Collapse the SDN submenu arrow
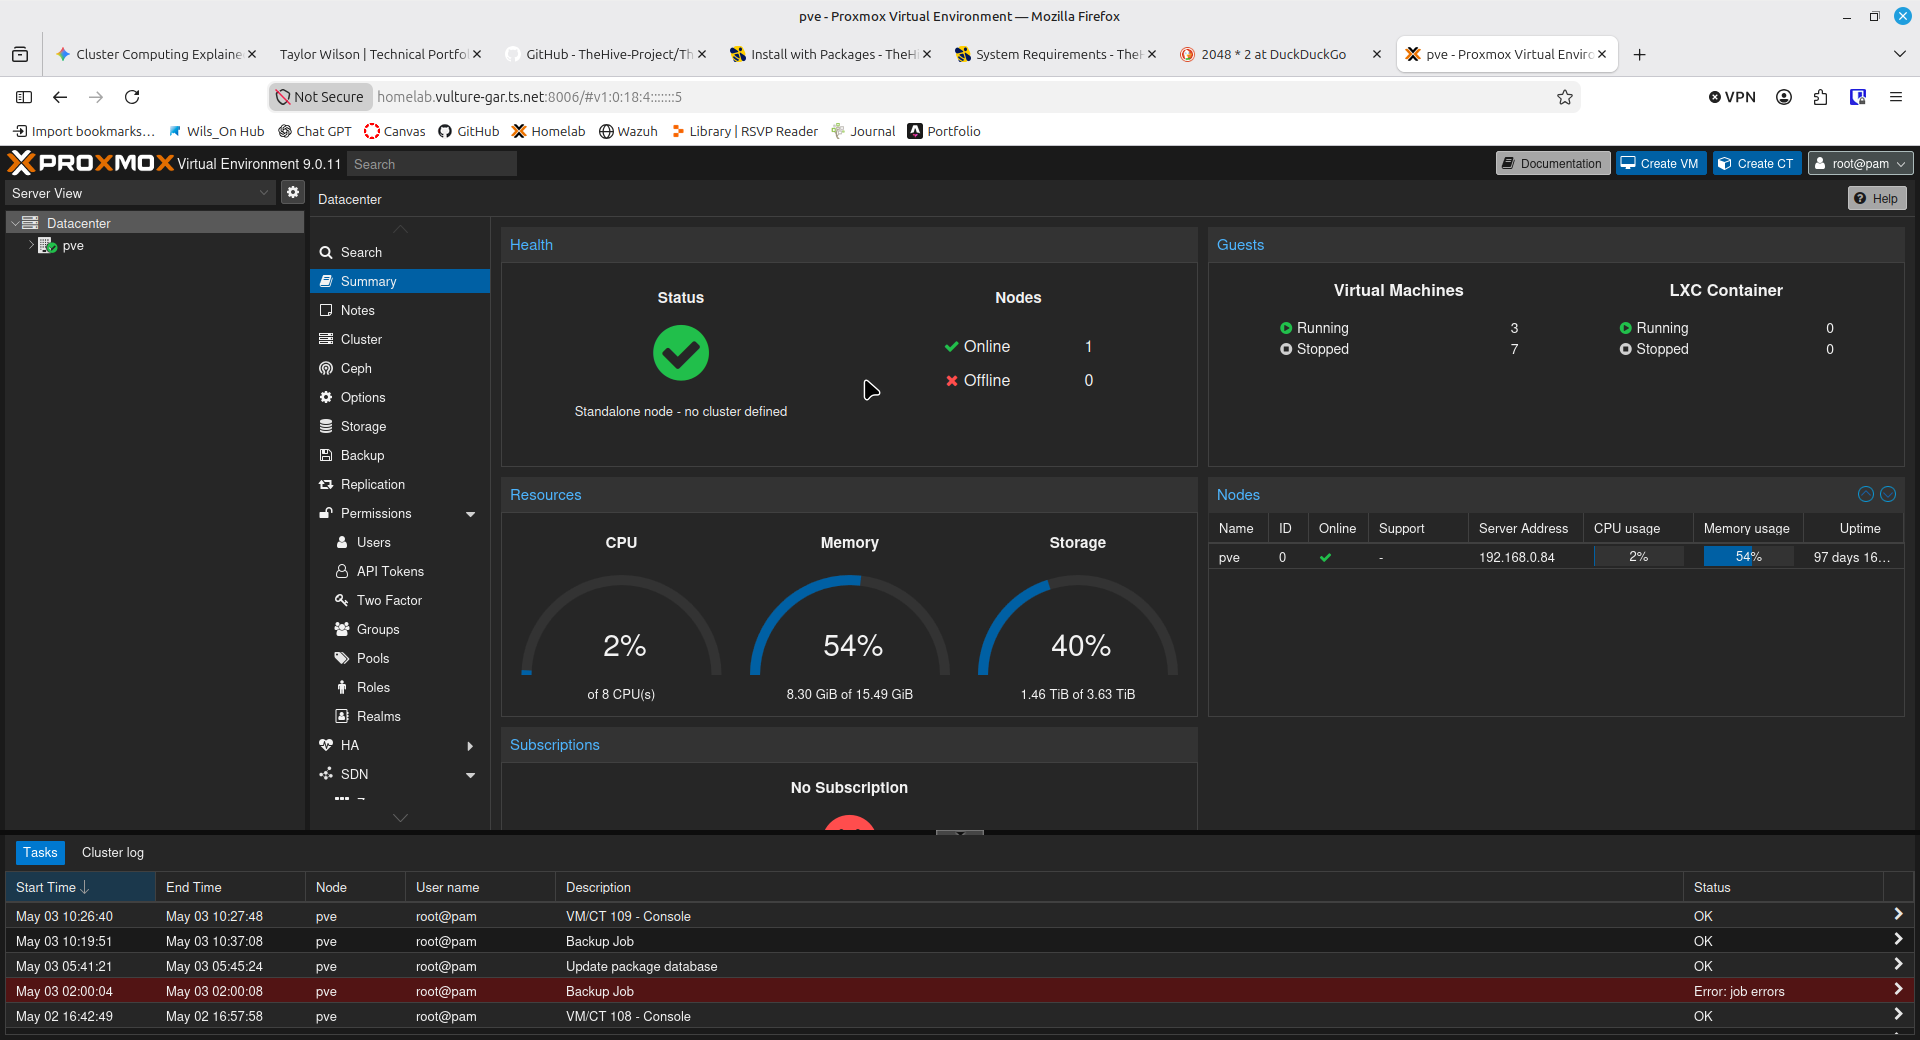1920x1040 pixels. click(470, 775)
